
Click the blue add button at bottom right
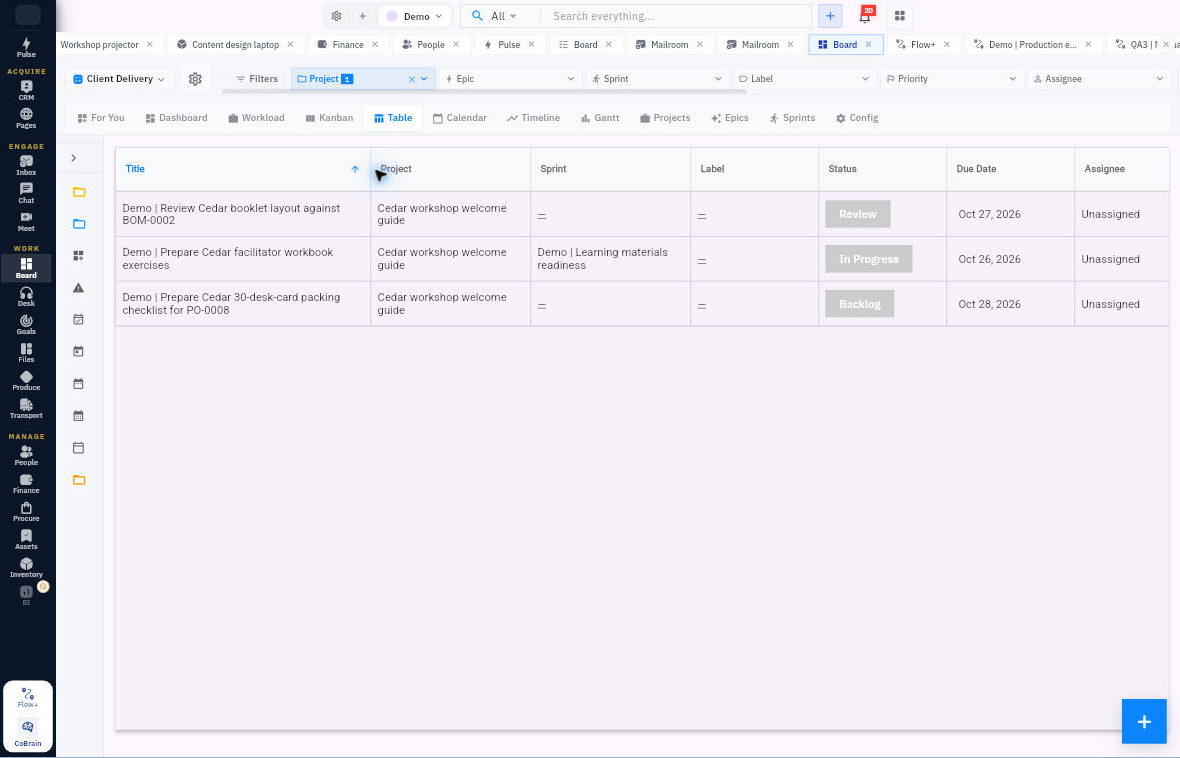[1144, 721]
